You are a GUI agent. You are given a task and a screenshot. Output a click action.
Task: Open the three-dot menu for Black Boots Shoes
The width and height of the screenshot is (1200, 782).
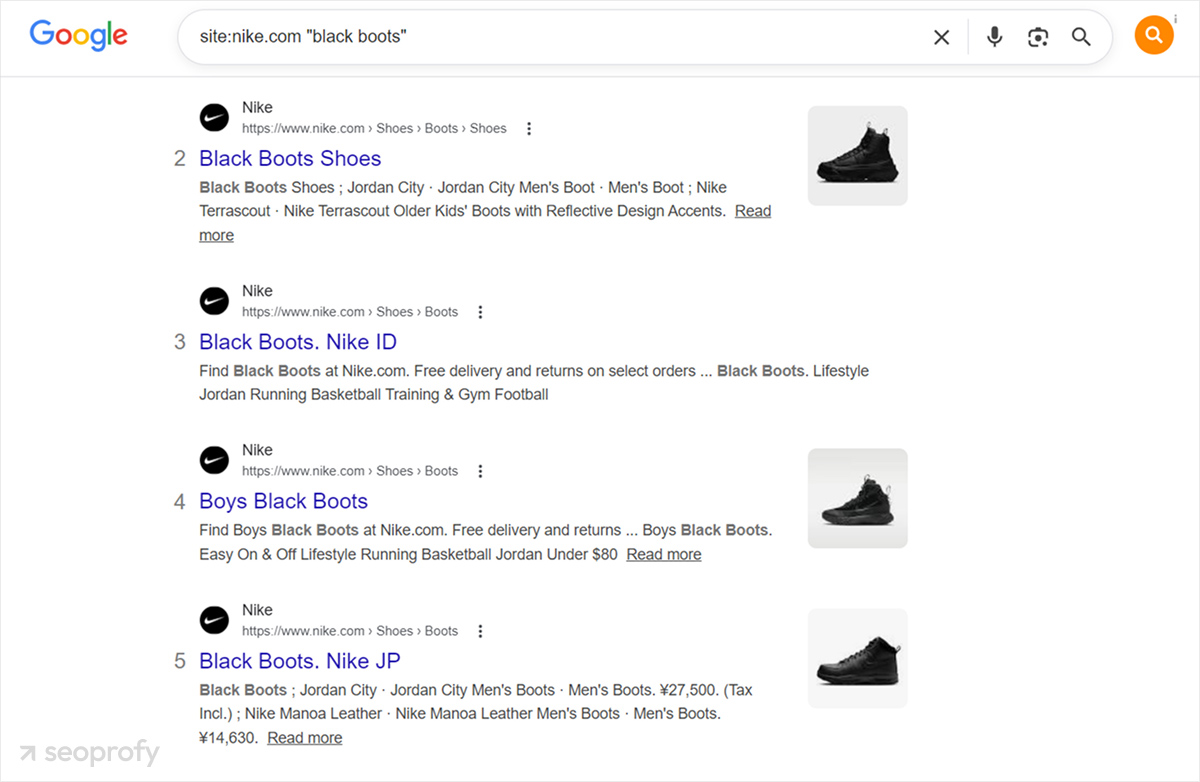529,128
